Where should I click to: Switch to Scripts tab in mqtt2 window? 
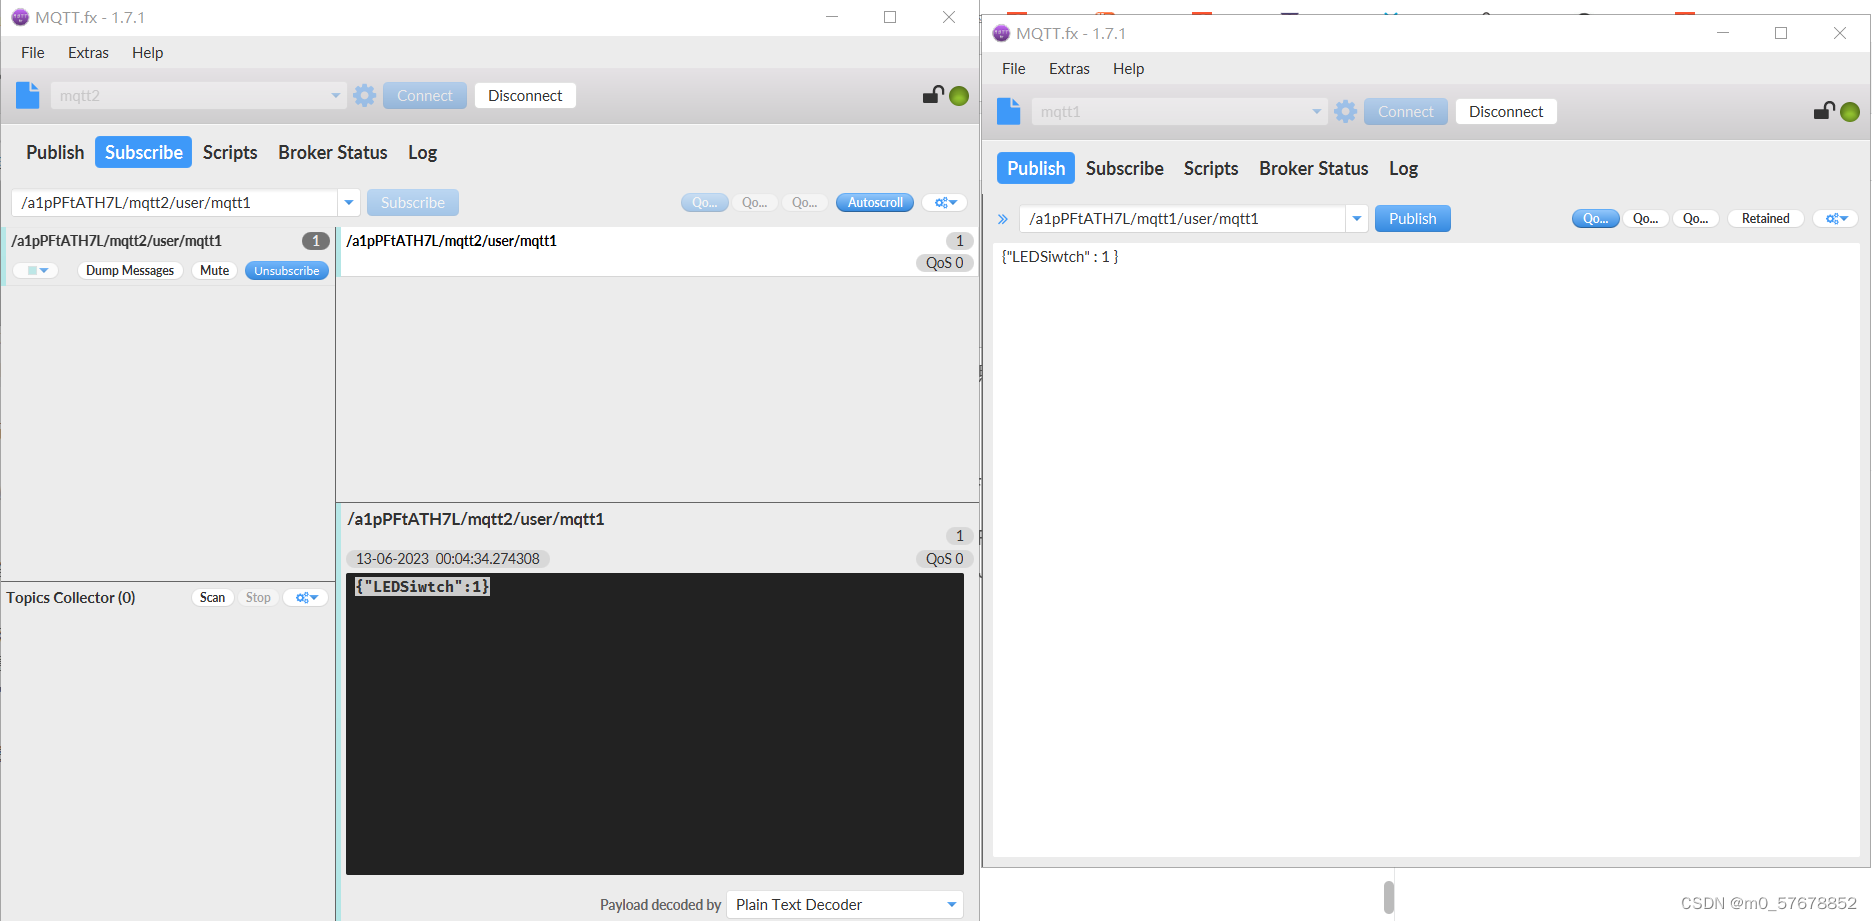[230, 153]
